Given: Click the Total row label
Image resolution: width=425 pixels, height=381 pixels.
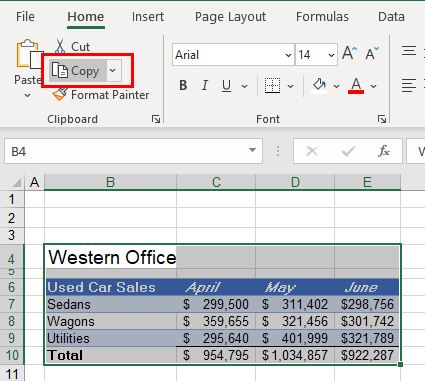Looking at the screenshot, I should click(111, 355).
